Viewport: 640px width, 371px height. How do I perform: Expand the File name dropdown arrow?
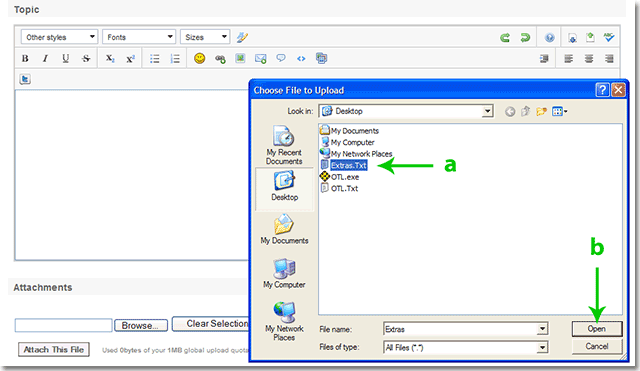[x=542, y=329]
